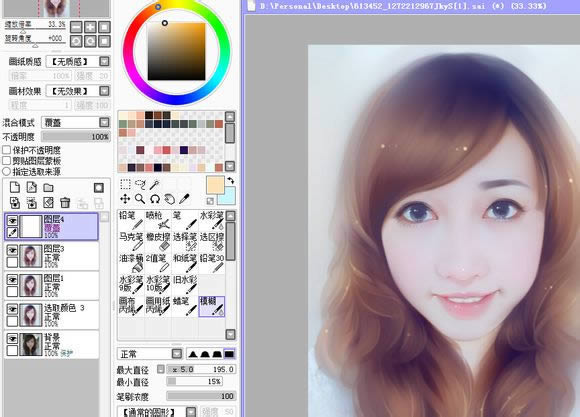The image size is (580, 417).
Task: Select 指定选取来源 radio button
Action: 6,171
